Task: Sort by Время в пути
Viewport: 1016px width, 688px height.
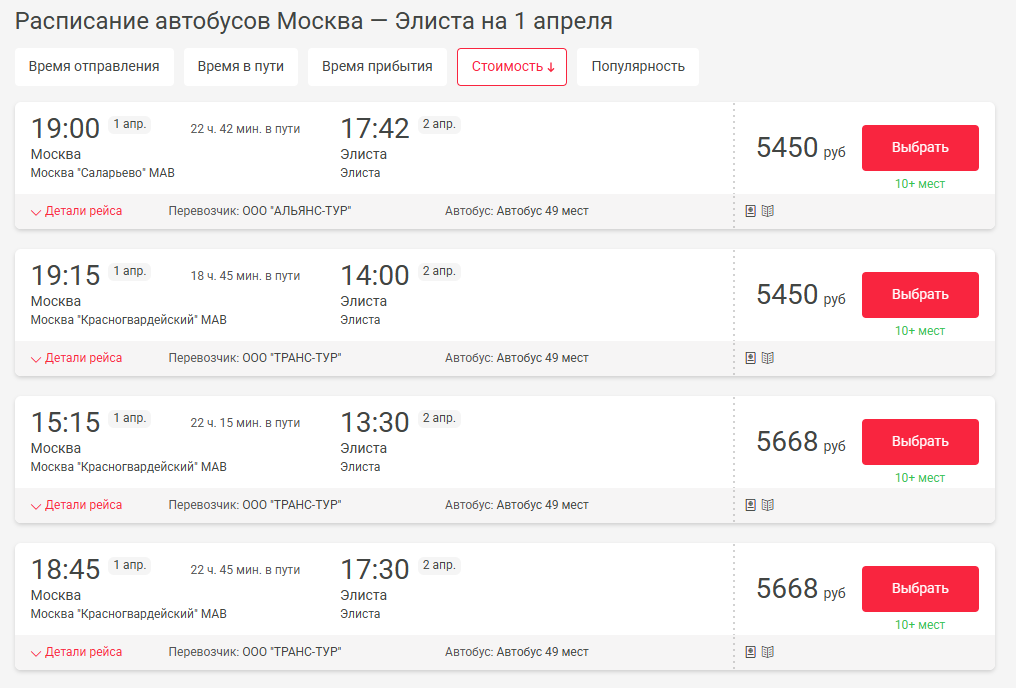Action: [x=241, y=67]
